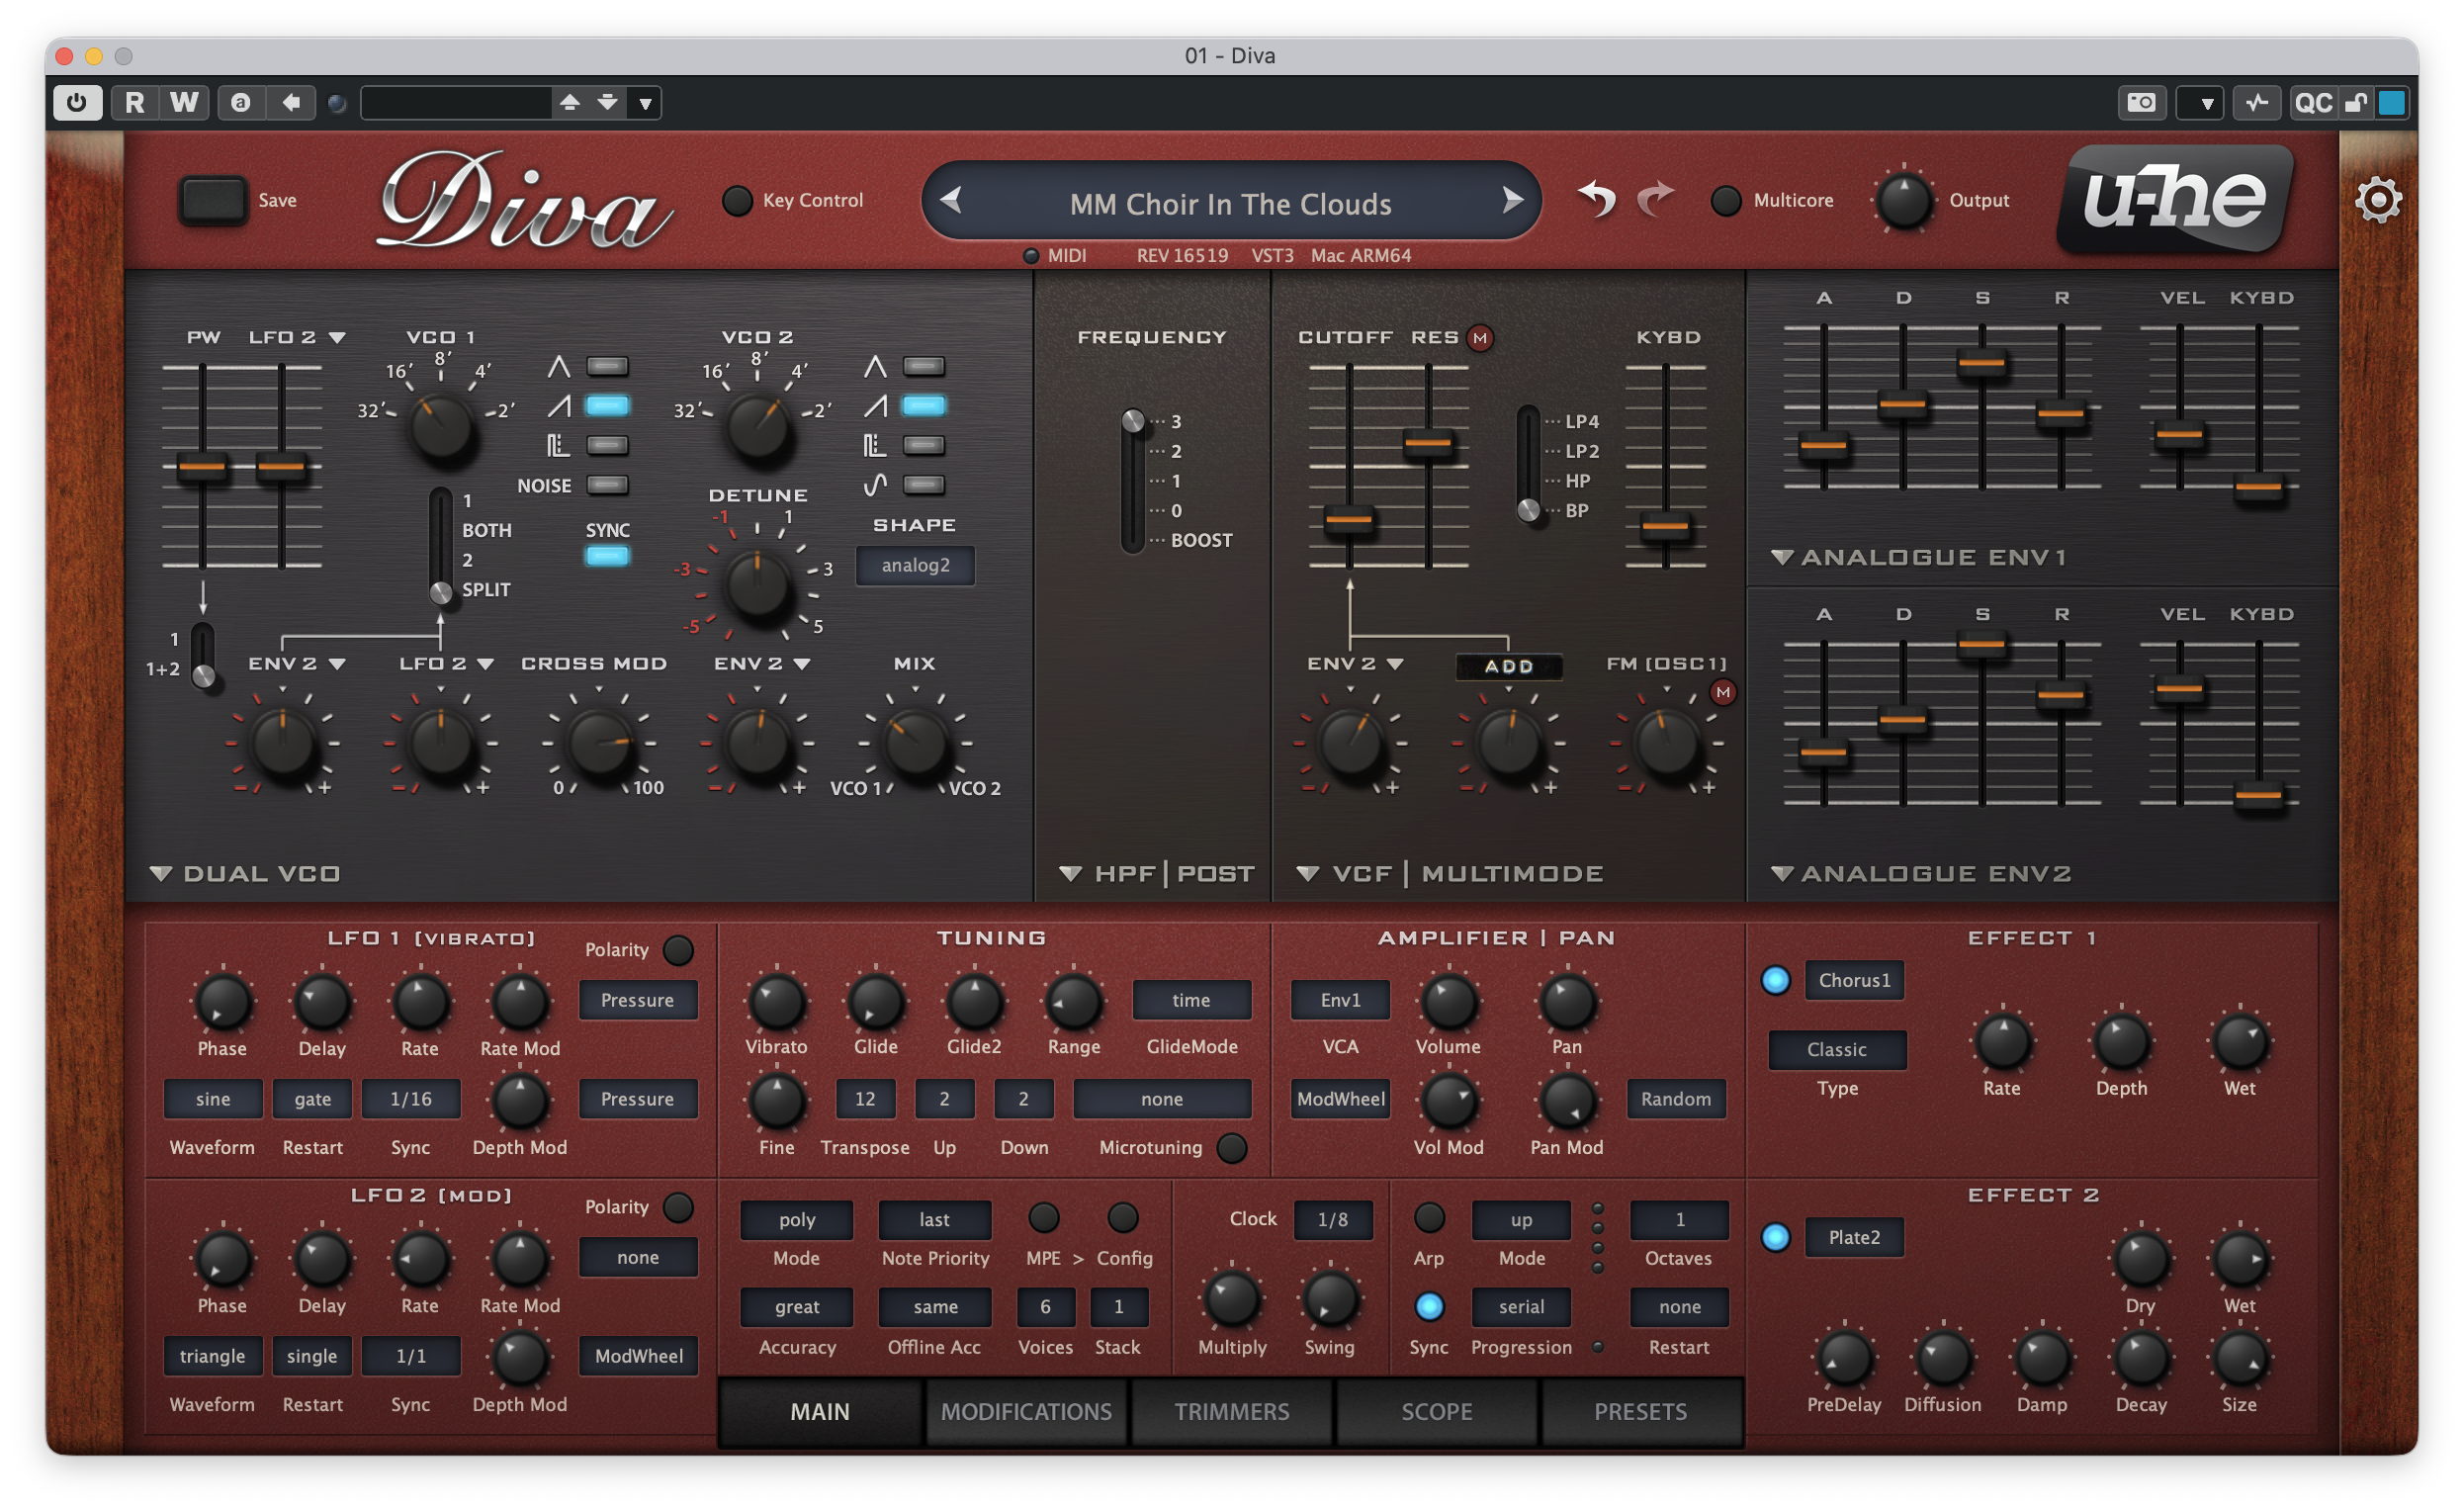Open the LFO 1 sine waveform selector
This screenshot has width=2464, height=1509.
coord(213,1099)
